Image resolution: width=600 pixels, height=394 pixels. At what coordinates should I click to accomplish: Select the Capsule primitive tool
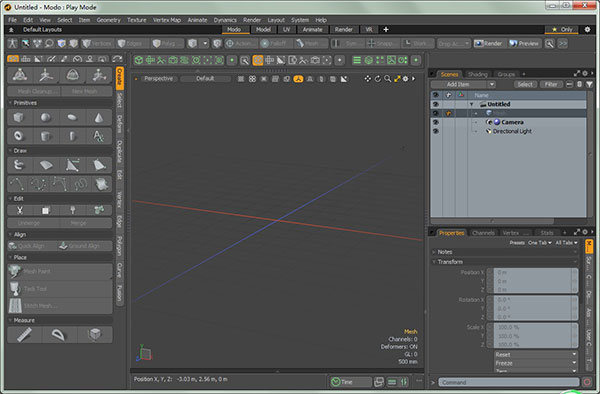click(72, 136)
